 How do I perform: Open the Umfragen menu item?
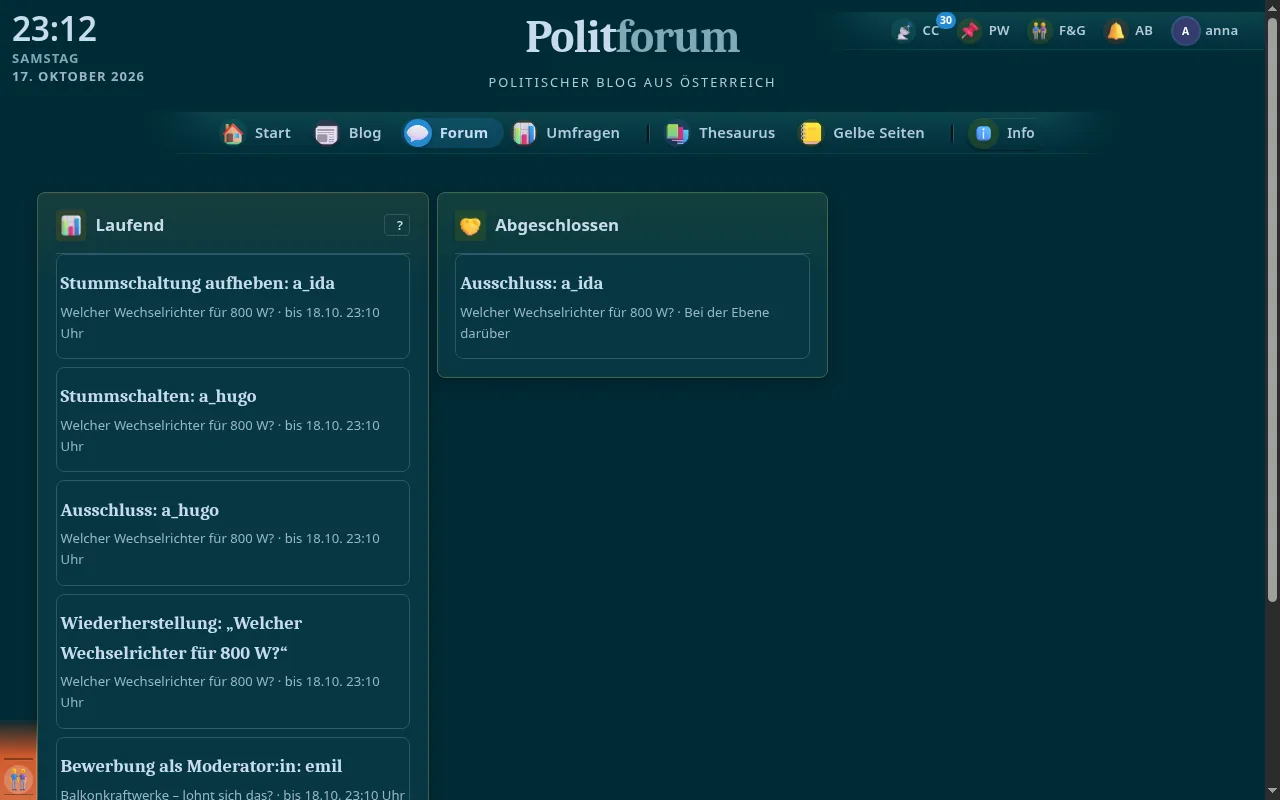click(x=567, y=133)
